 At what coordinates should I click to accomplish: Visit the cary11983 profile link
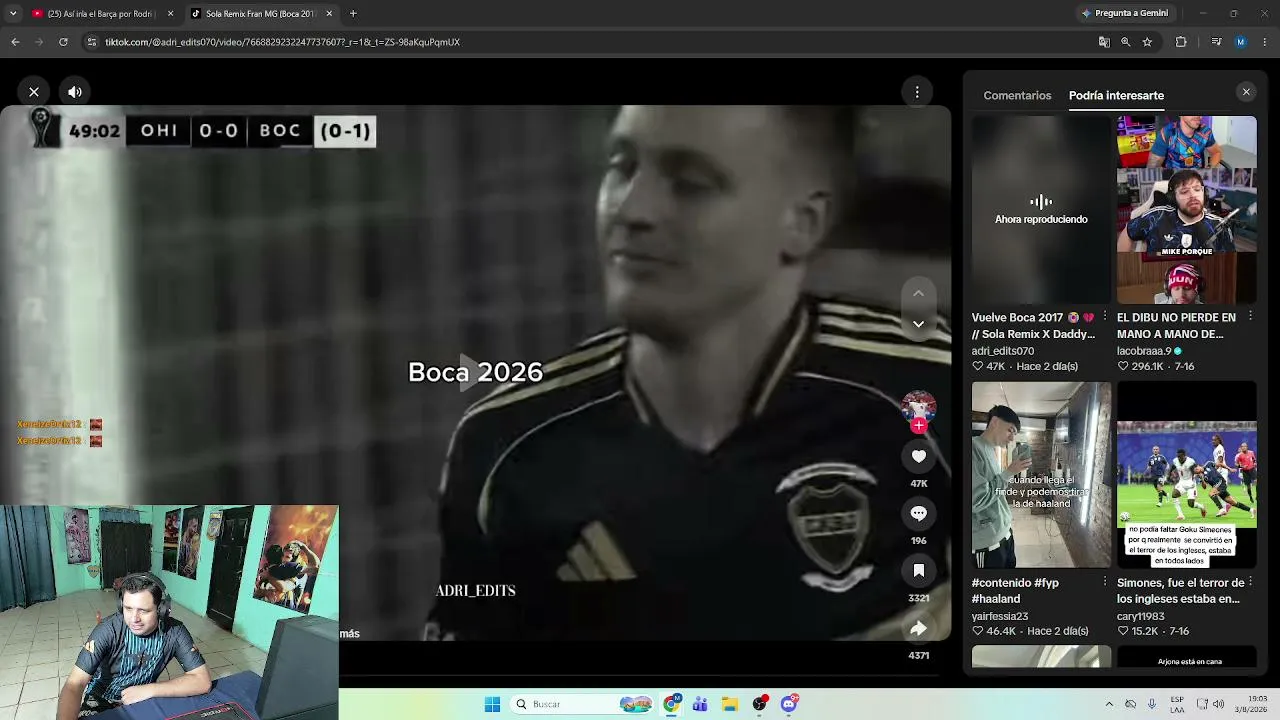(1141, 616)
